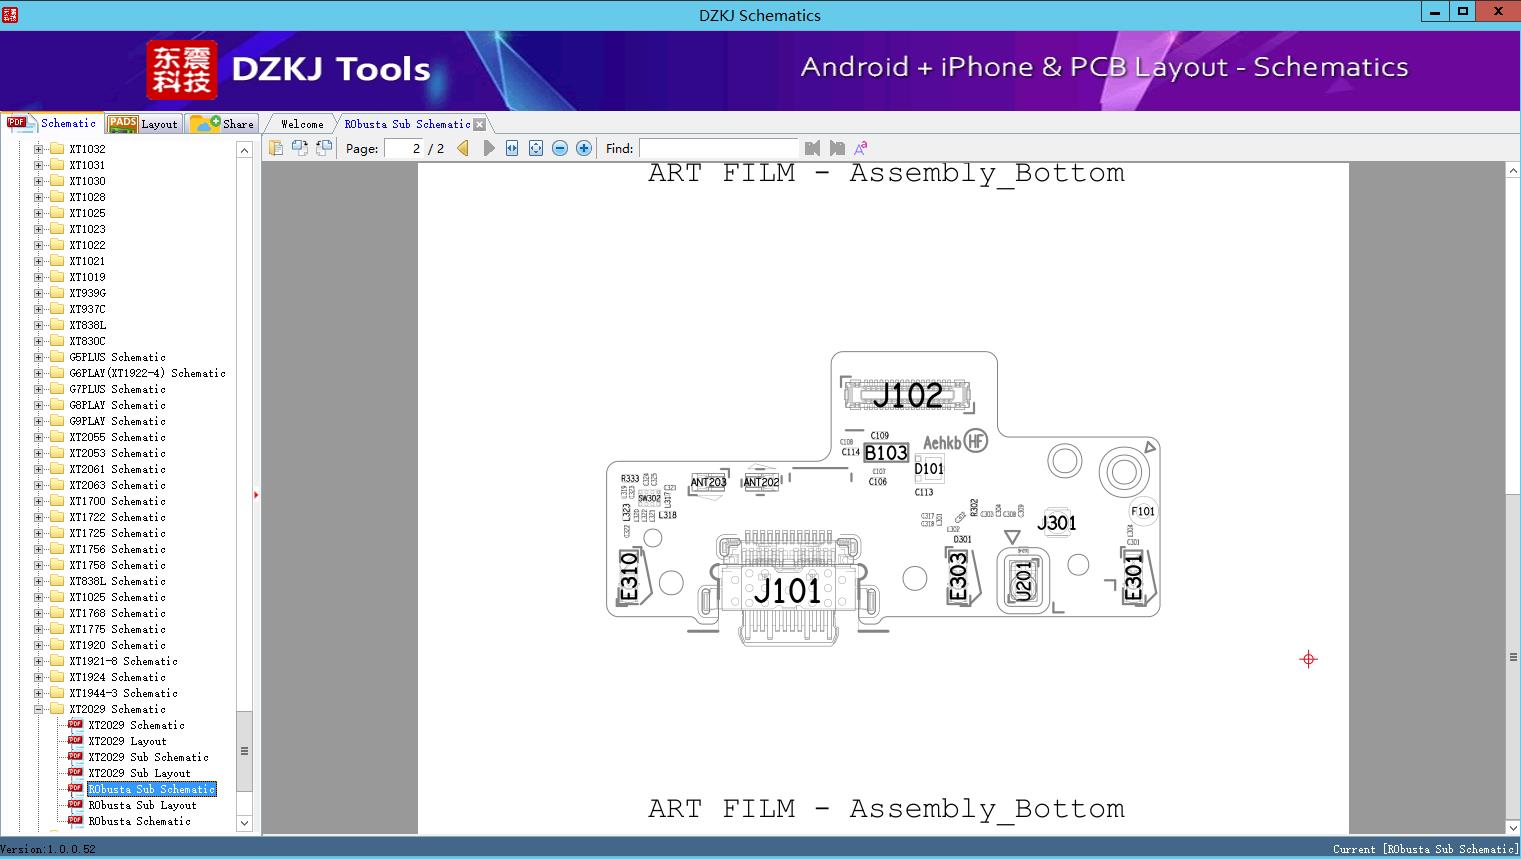The height and width of the screenshot is (859, 1521).
Task: Expand the XT2055 Schematic folder
Action: click(x=39, y=437)
